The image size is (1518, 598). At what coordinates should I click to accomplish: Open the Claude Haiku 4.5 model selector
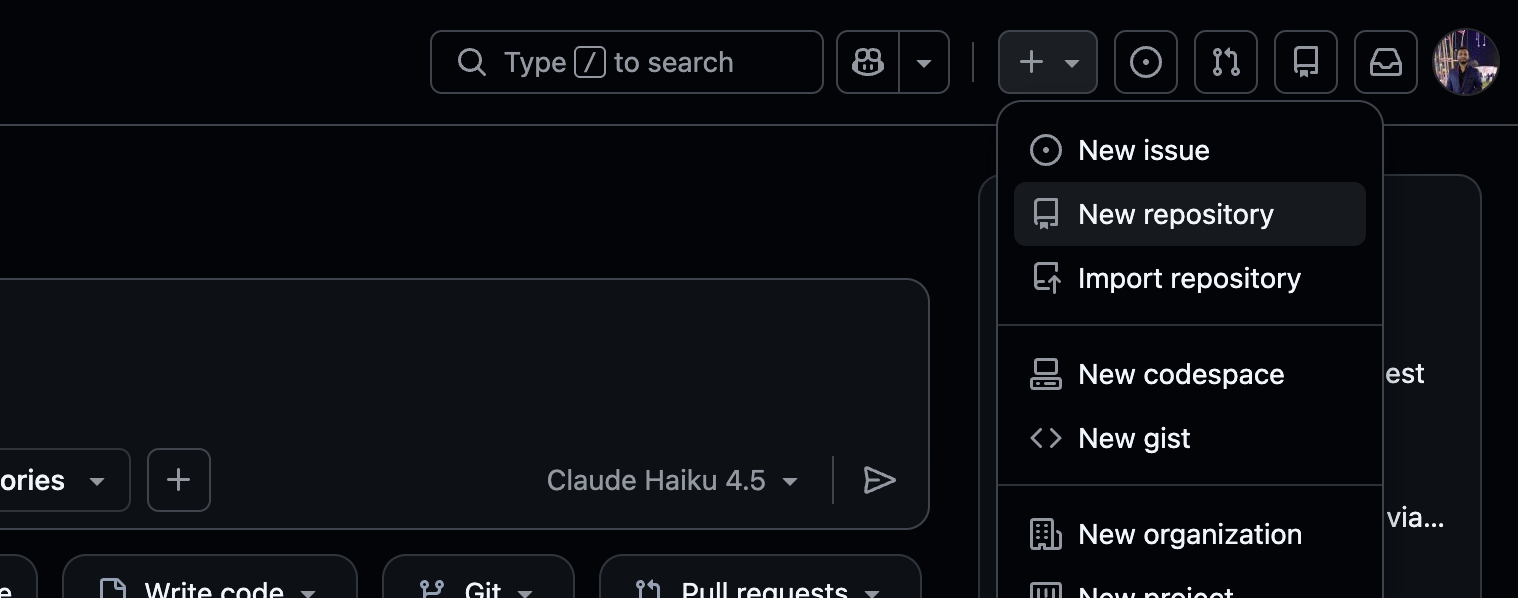click(x=672, y=480)
